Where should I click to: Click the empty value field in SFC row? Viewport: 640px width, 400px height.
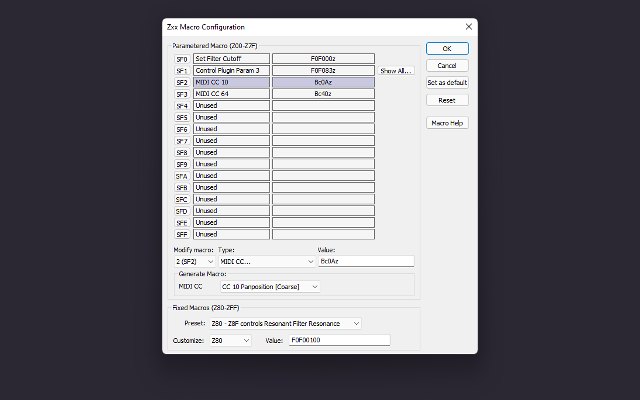tap(323, 199)
